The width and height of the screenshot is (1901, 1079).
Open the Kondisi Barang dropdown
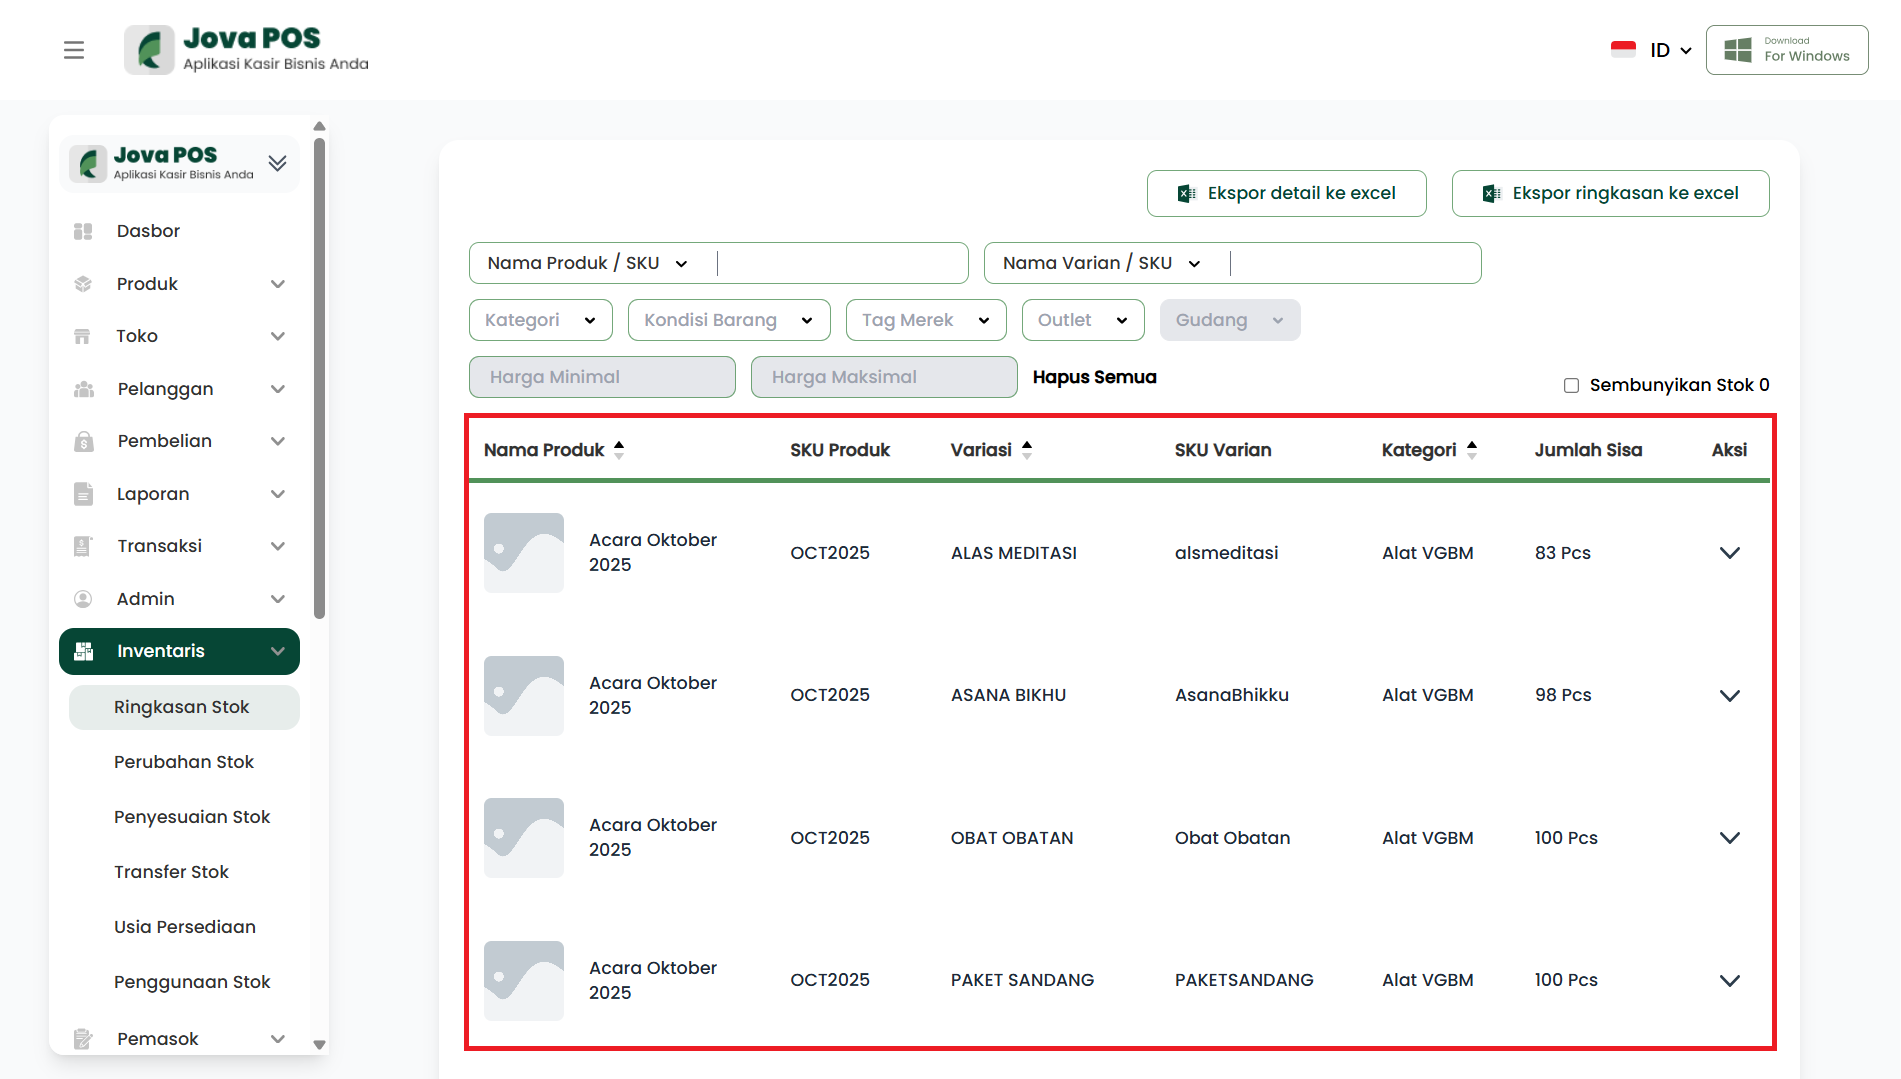[x=728, y=320]
